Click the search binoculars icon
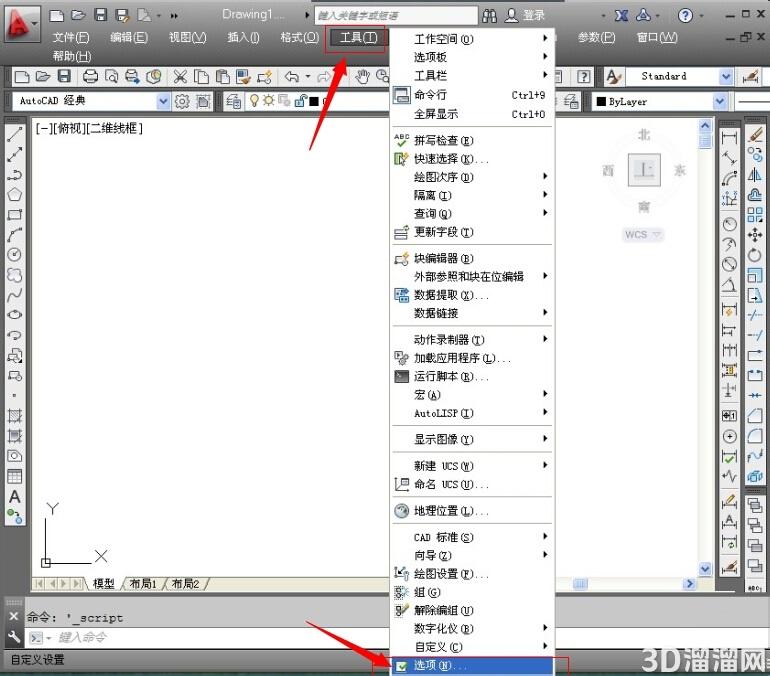The height and width of the screenshot is (676, 770). [489, 16]
